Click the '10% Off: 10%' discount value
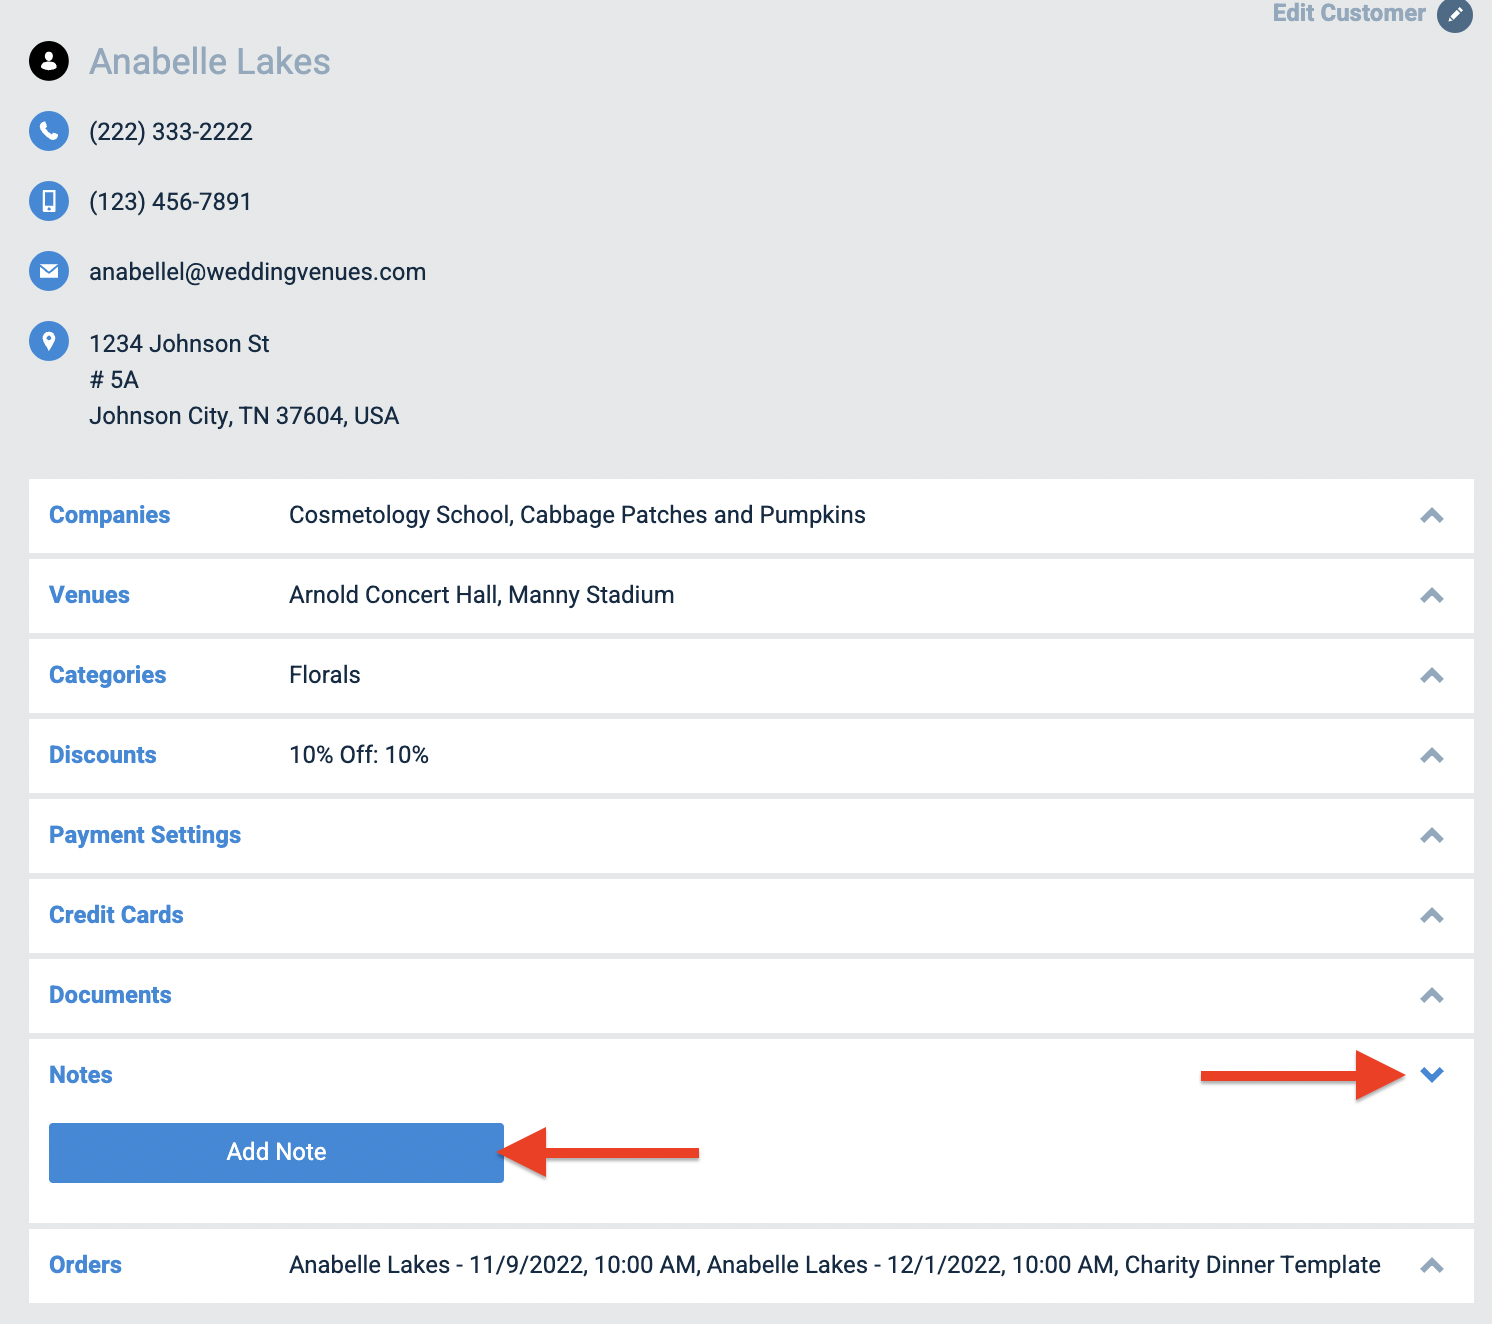 coord(359,755)
